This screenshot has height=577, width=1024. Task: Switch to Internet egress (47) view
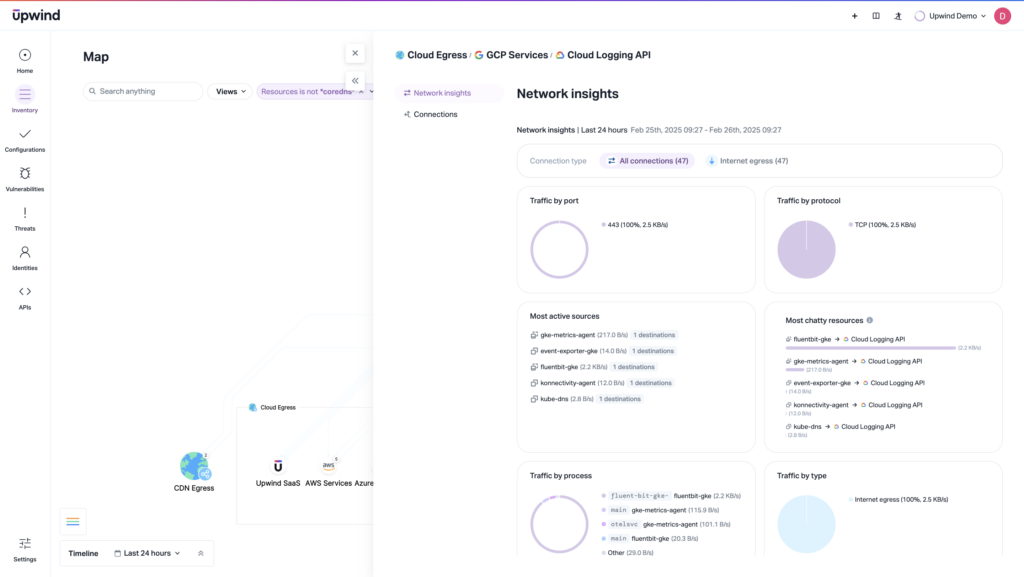coord(747,160)
